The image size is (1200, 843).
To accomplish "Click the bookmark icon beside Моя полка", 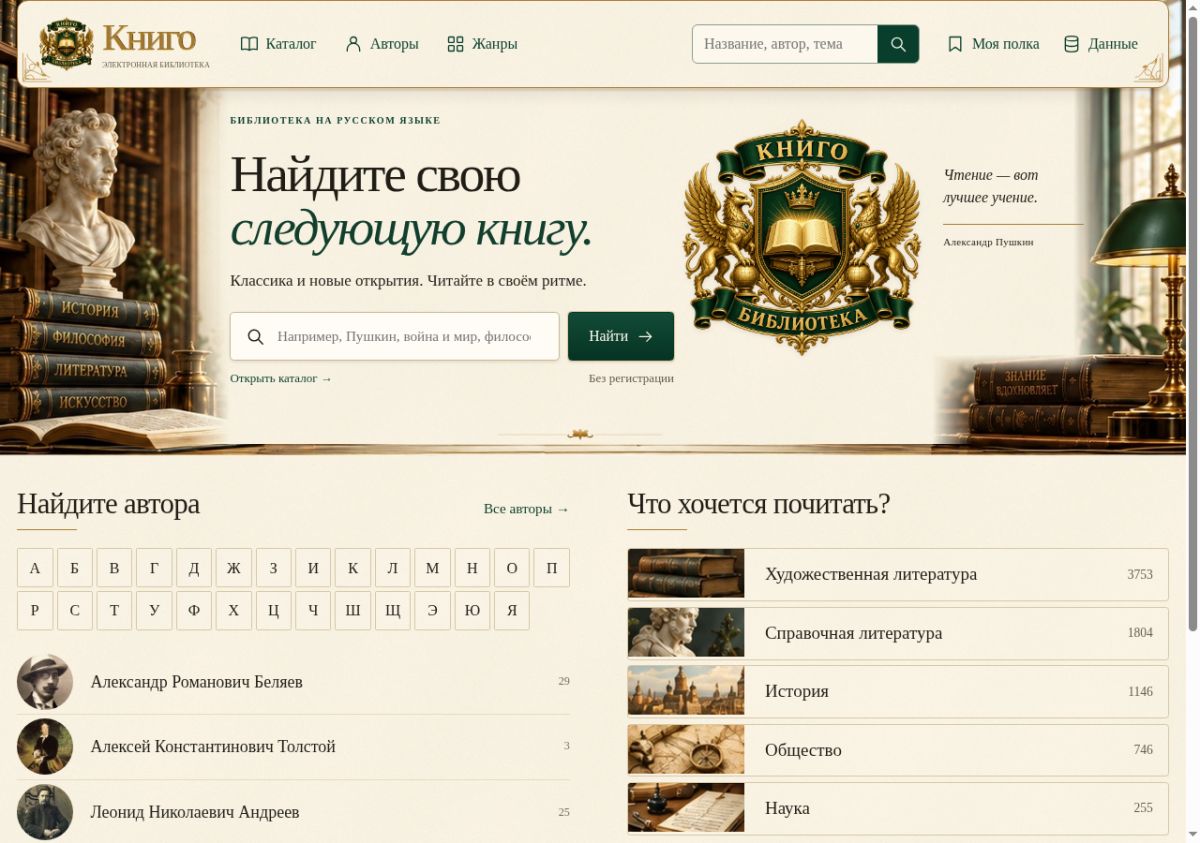I will [x=955, y=44].
